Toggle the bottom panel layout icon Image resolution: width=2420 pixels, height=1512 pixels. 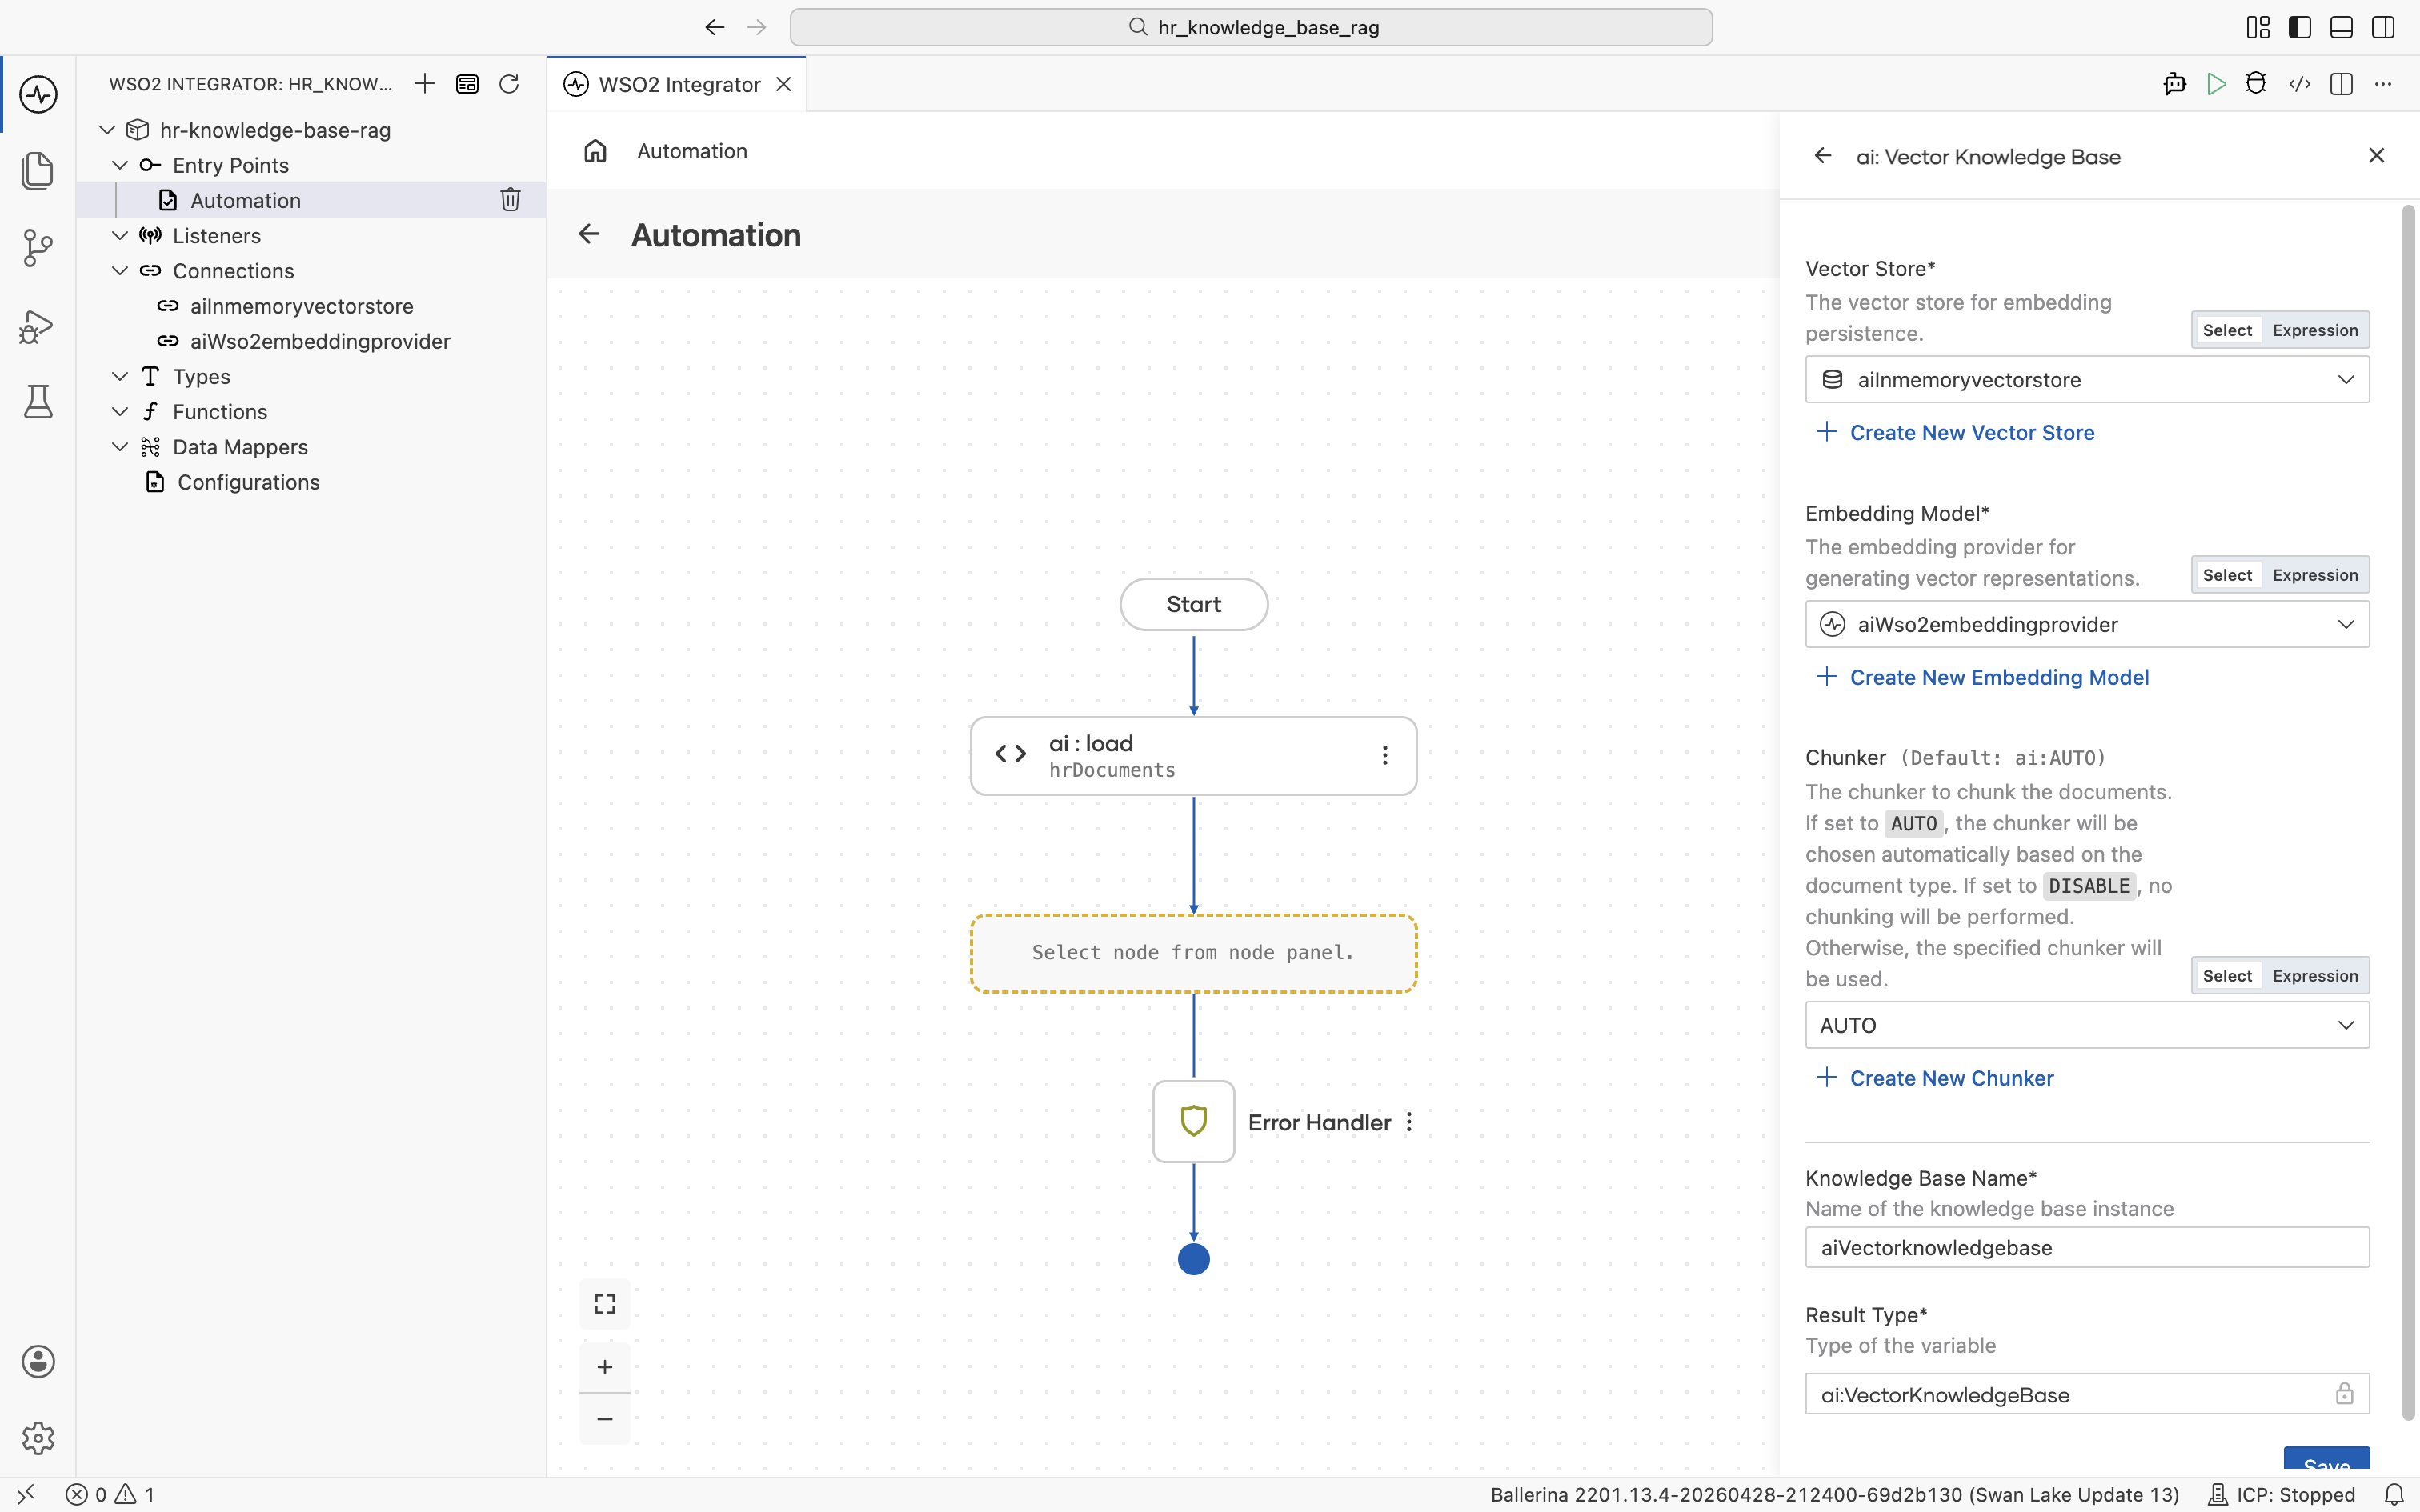[2341, 27]
